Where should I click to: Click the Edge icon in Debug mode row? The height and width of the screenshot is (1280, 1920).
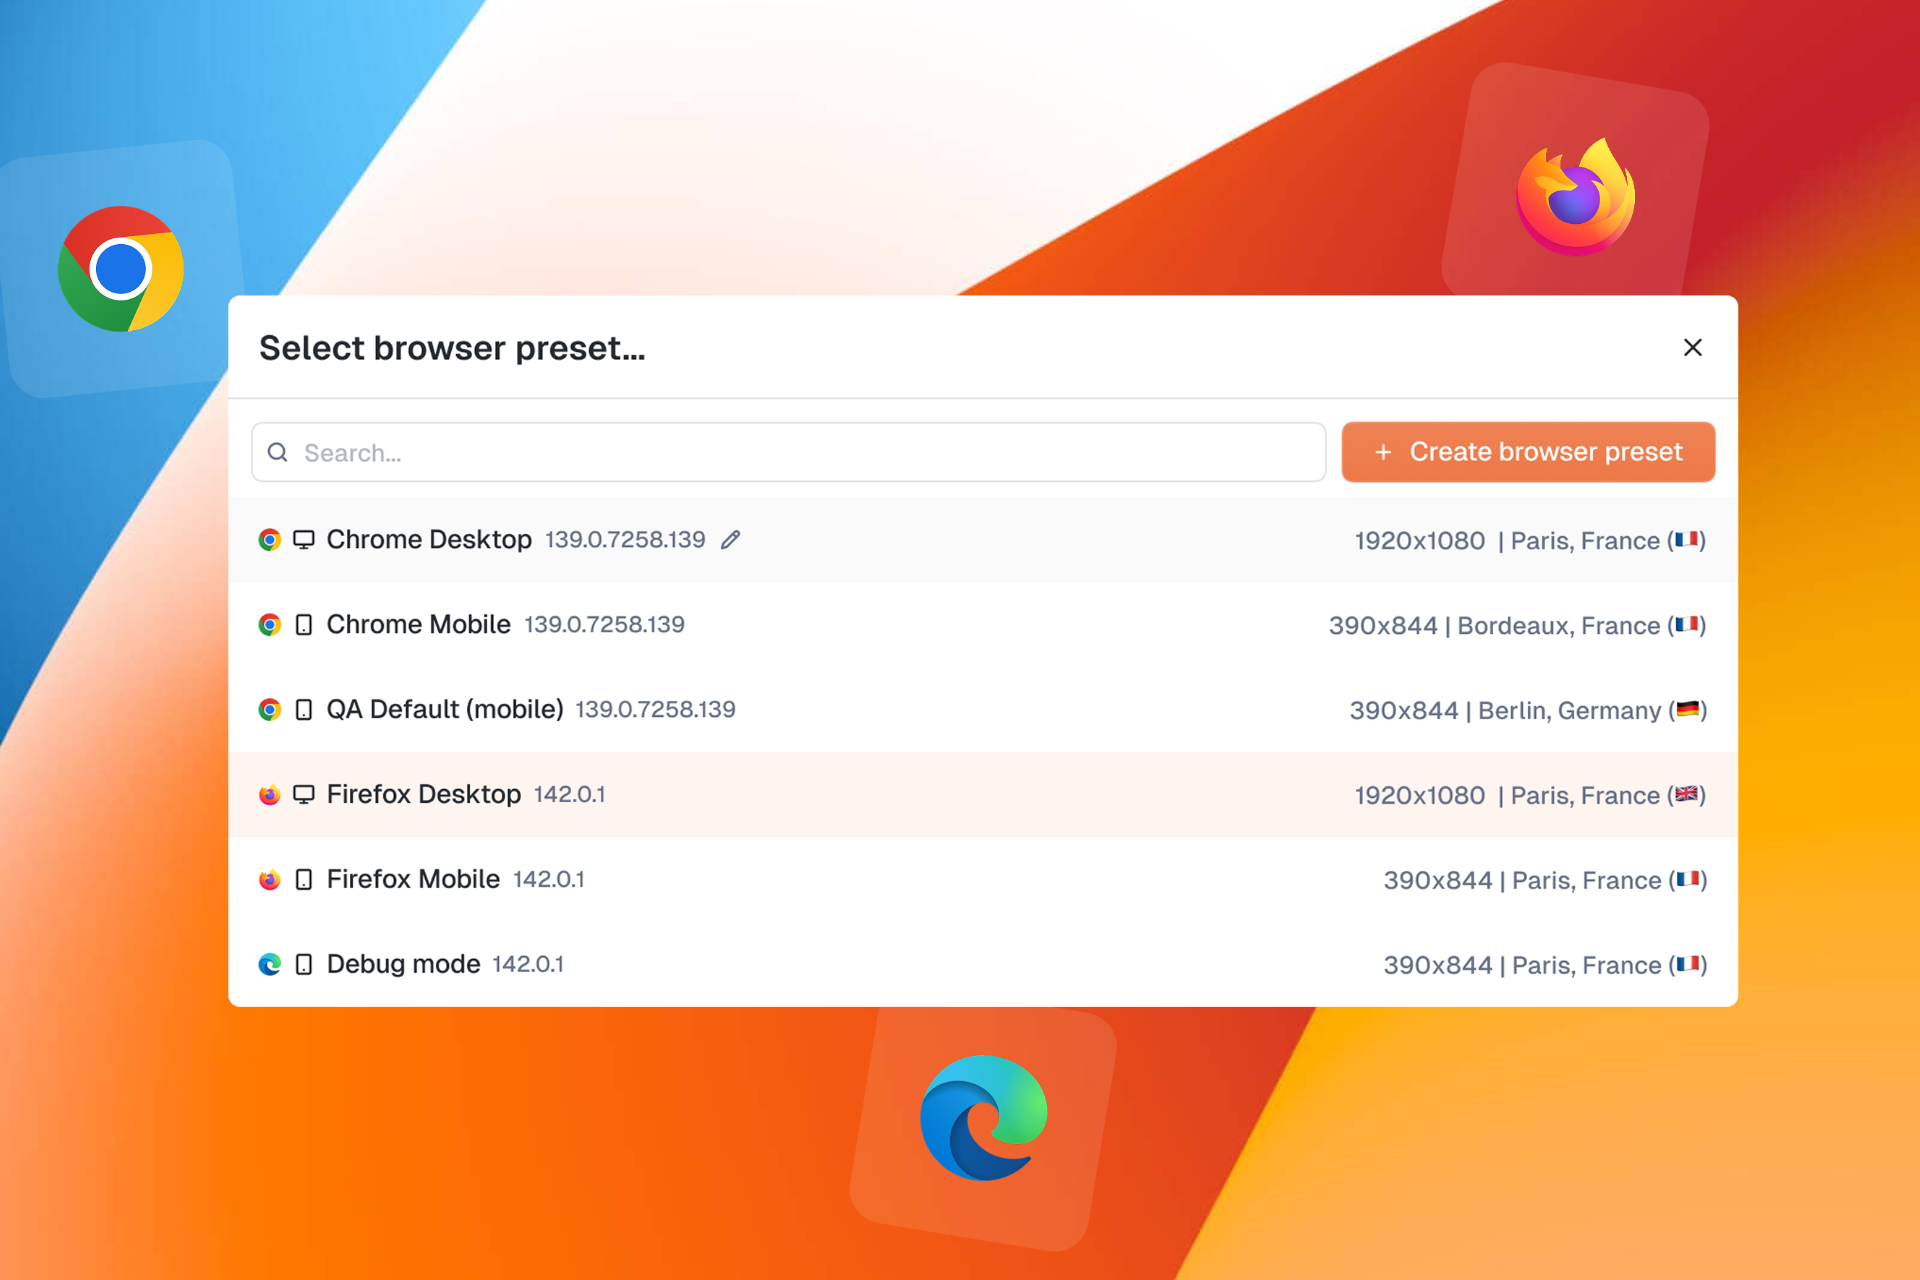click(270, 964)
